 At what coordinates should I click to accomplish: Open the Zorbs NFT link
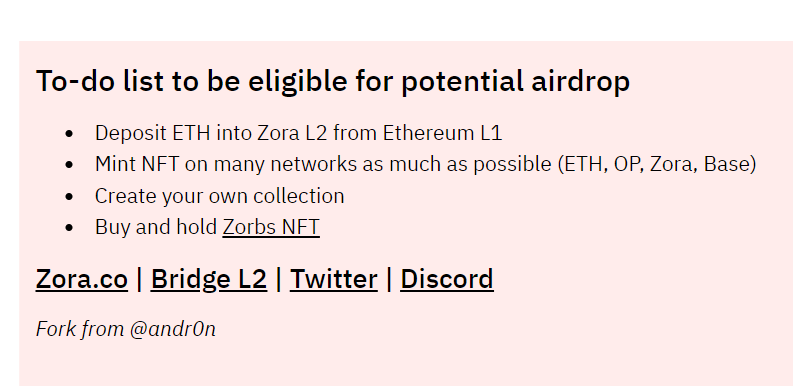pyautogui.click(x=271, y=227)
